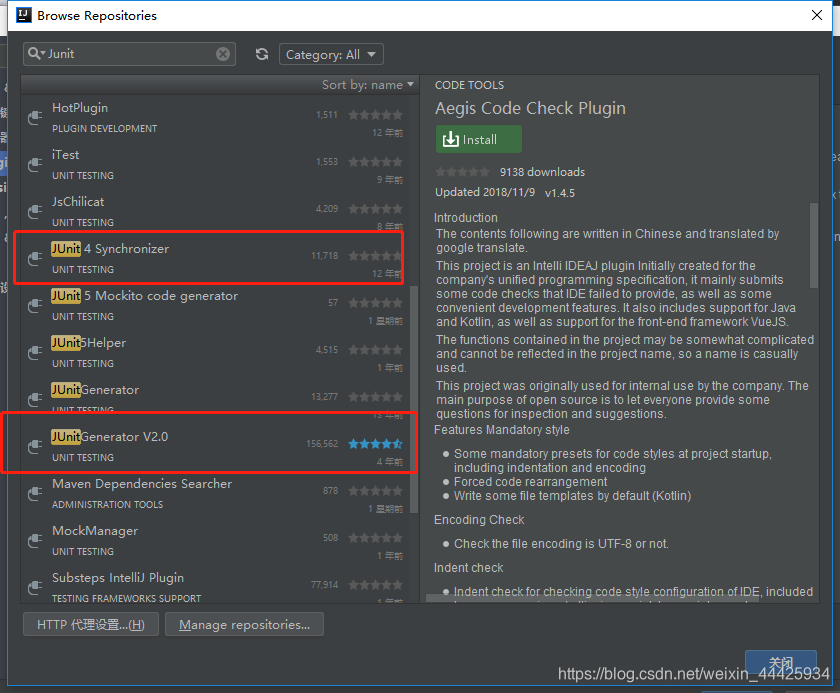Open the Category: All dropdown
Image resolution: width=840 pixels, height=693 pixels.
(x=331, y=54)
